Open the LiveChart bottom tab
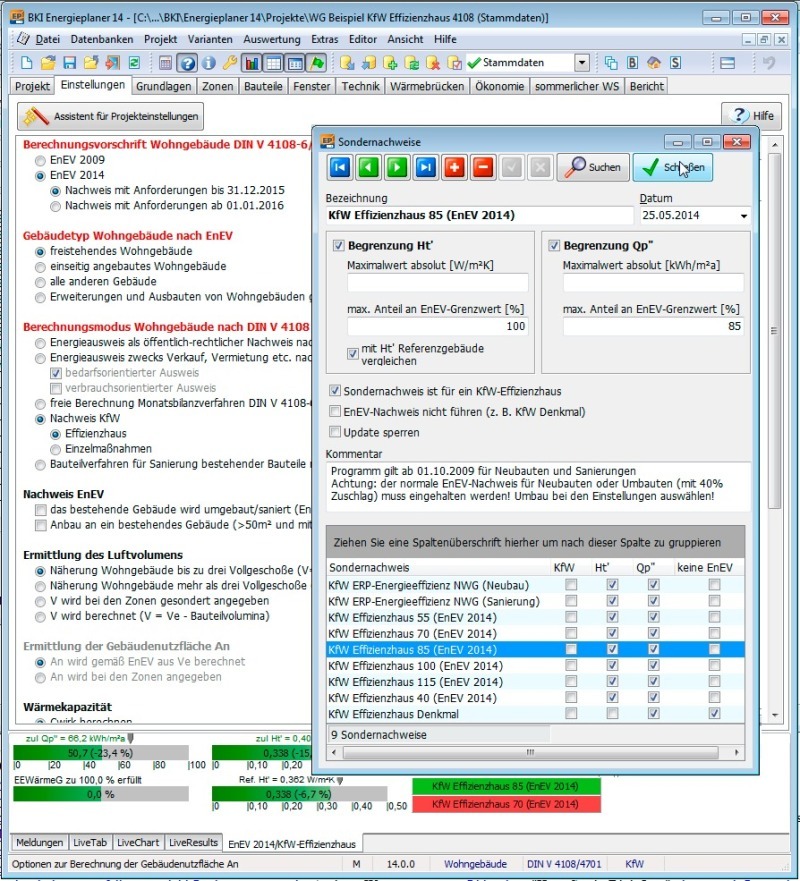Viewport: 800px width, 881px height. point(138,842)
